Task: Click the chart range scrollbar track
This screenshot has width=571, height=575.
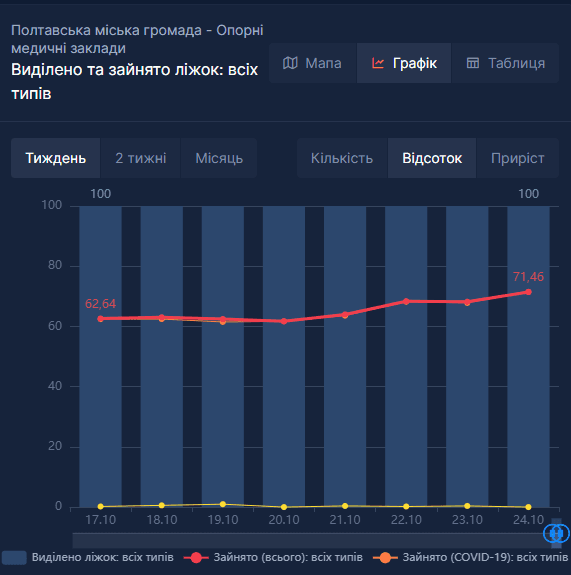Action: 307,541
